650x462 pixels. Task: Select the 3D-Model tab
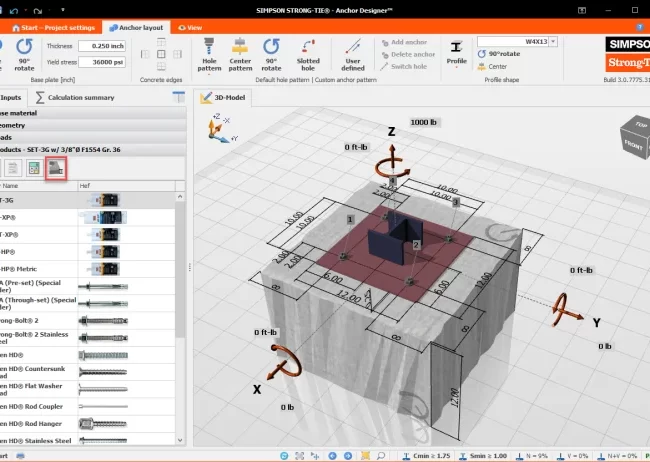pyautogui.click(x=223, y=97)
